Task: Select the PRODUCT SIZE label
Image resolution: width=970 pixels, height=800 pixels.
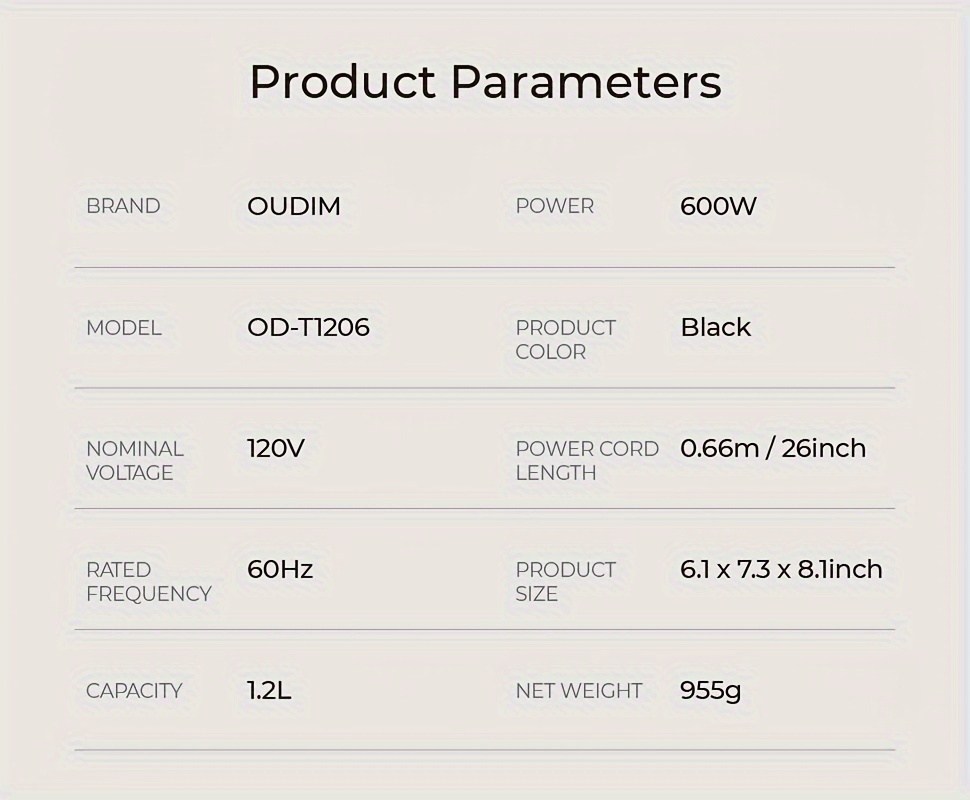Action: point(565,582)
